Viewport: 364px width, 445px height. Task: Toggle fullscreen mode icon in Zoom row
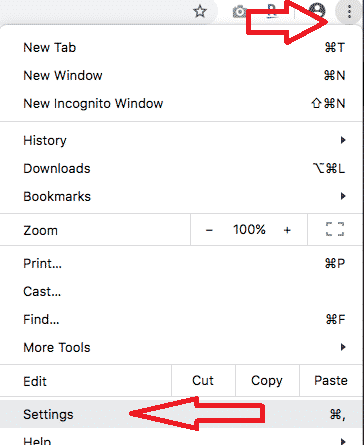335,229
